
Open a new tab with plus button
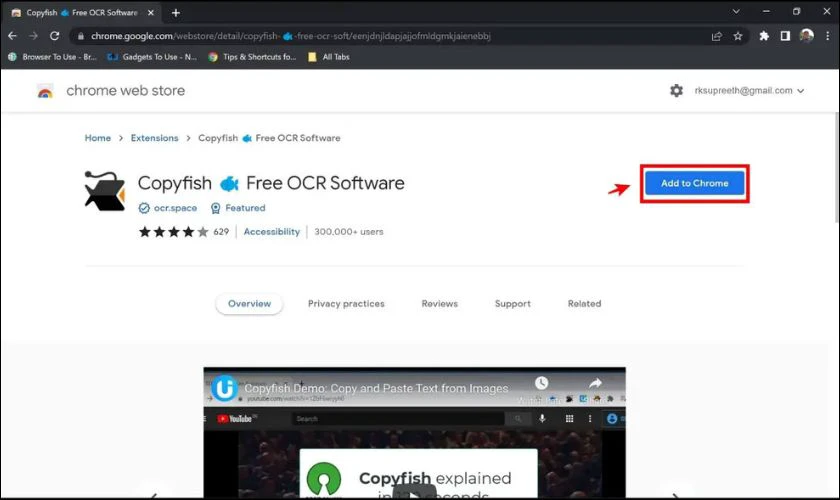click(x=176, y=13)
